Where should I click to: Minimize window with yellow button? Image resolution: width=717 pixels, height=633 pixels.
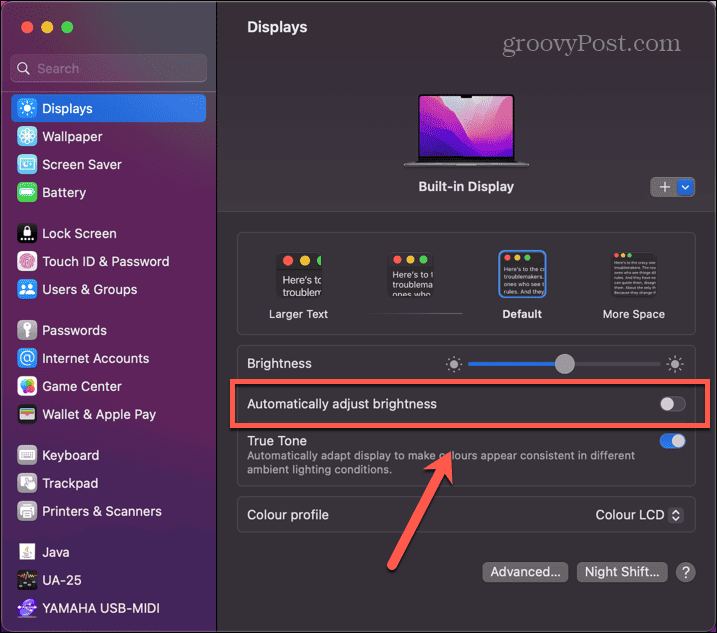[47, 27]
